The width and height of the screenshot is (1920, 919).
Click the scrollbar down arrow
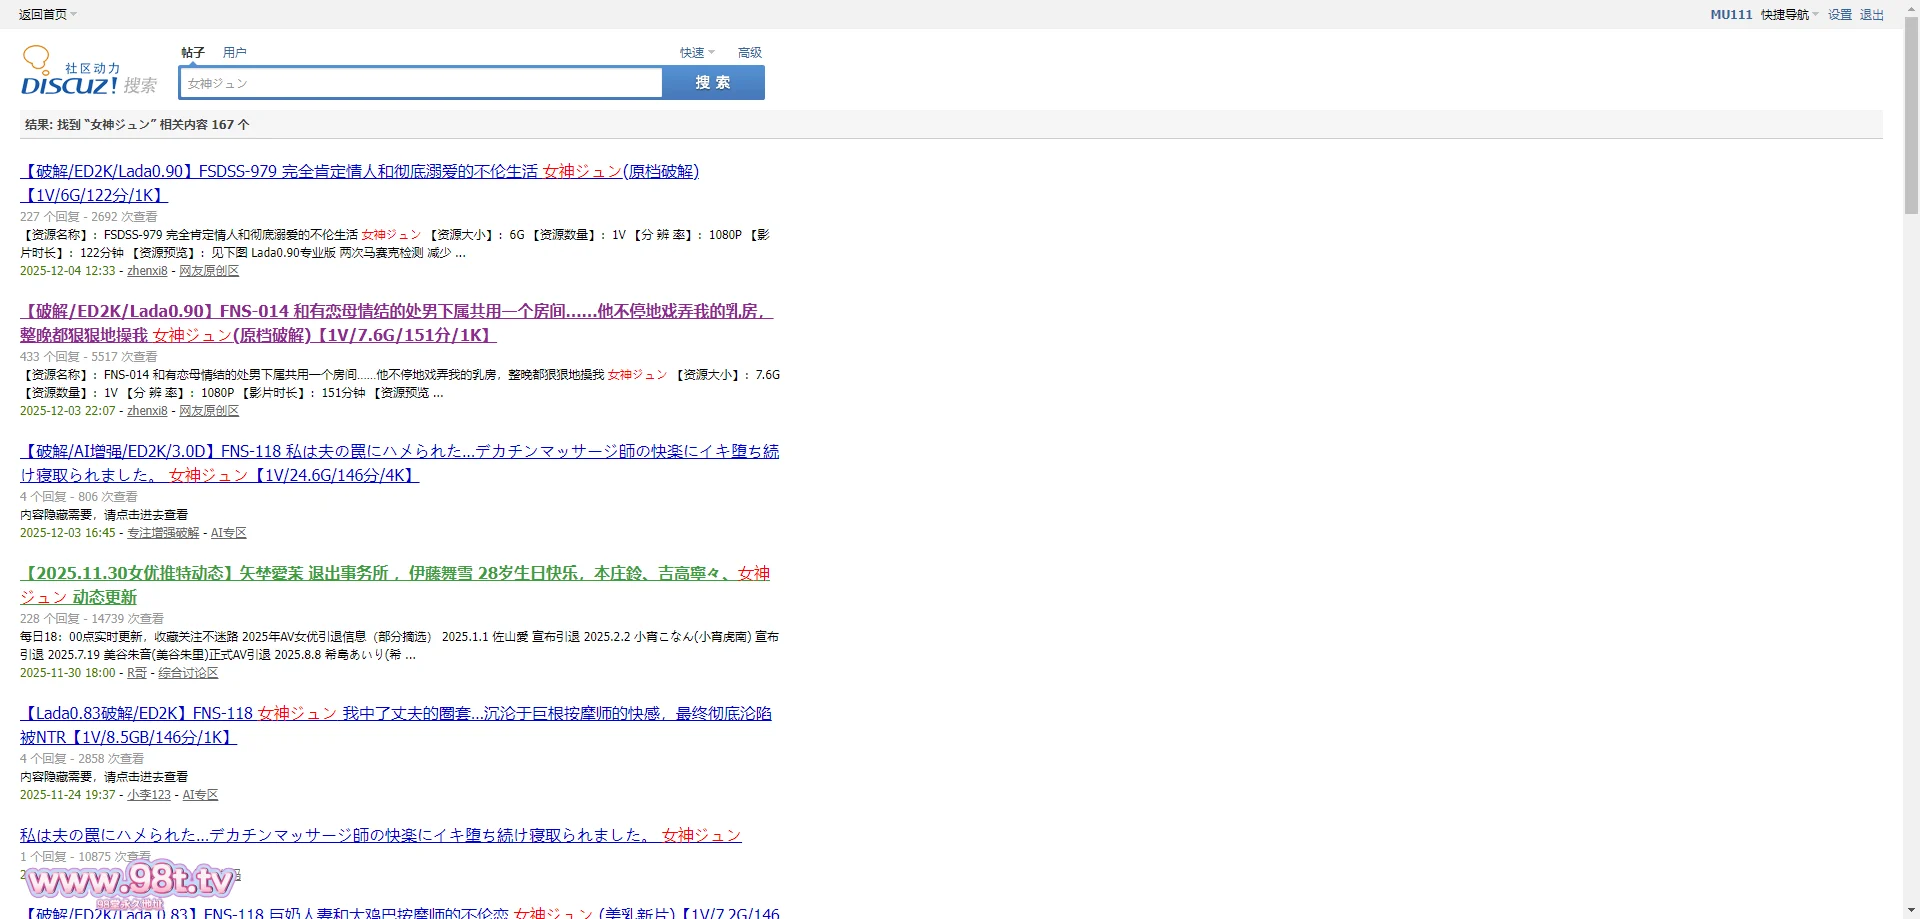click(1911, 910)
